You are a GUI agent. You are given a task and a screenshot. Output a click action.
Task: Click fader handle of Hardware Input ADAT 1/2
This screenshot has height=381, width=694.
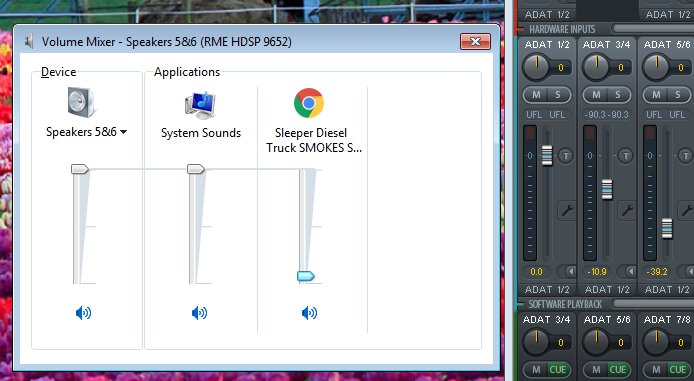point(547,155)
